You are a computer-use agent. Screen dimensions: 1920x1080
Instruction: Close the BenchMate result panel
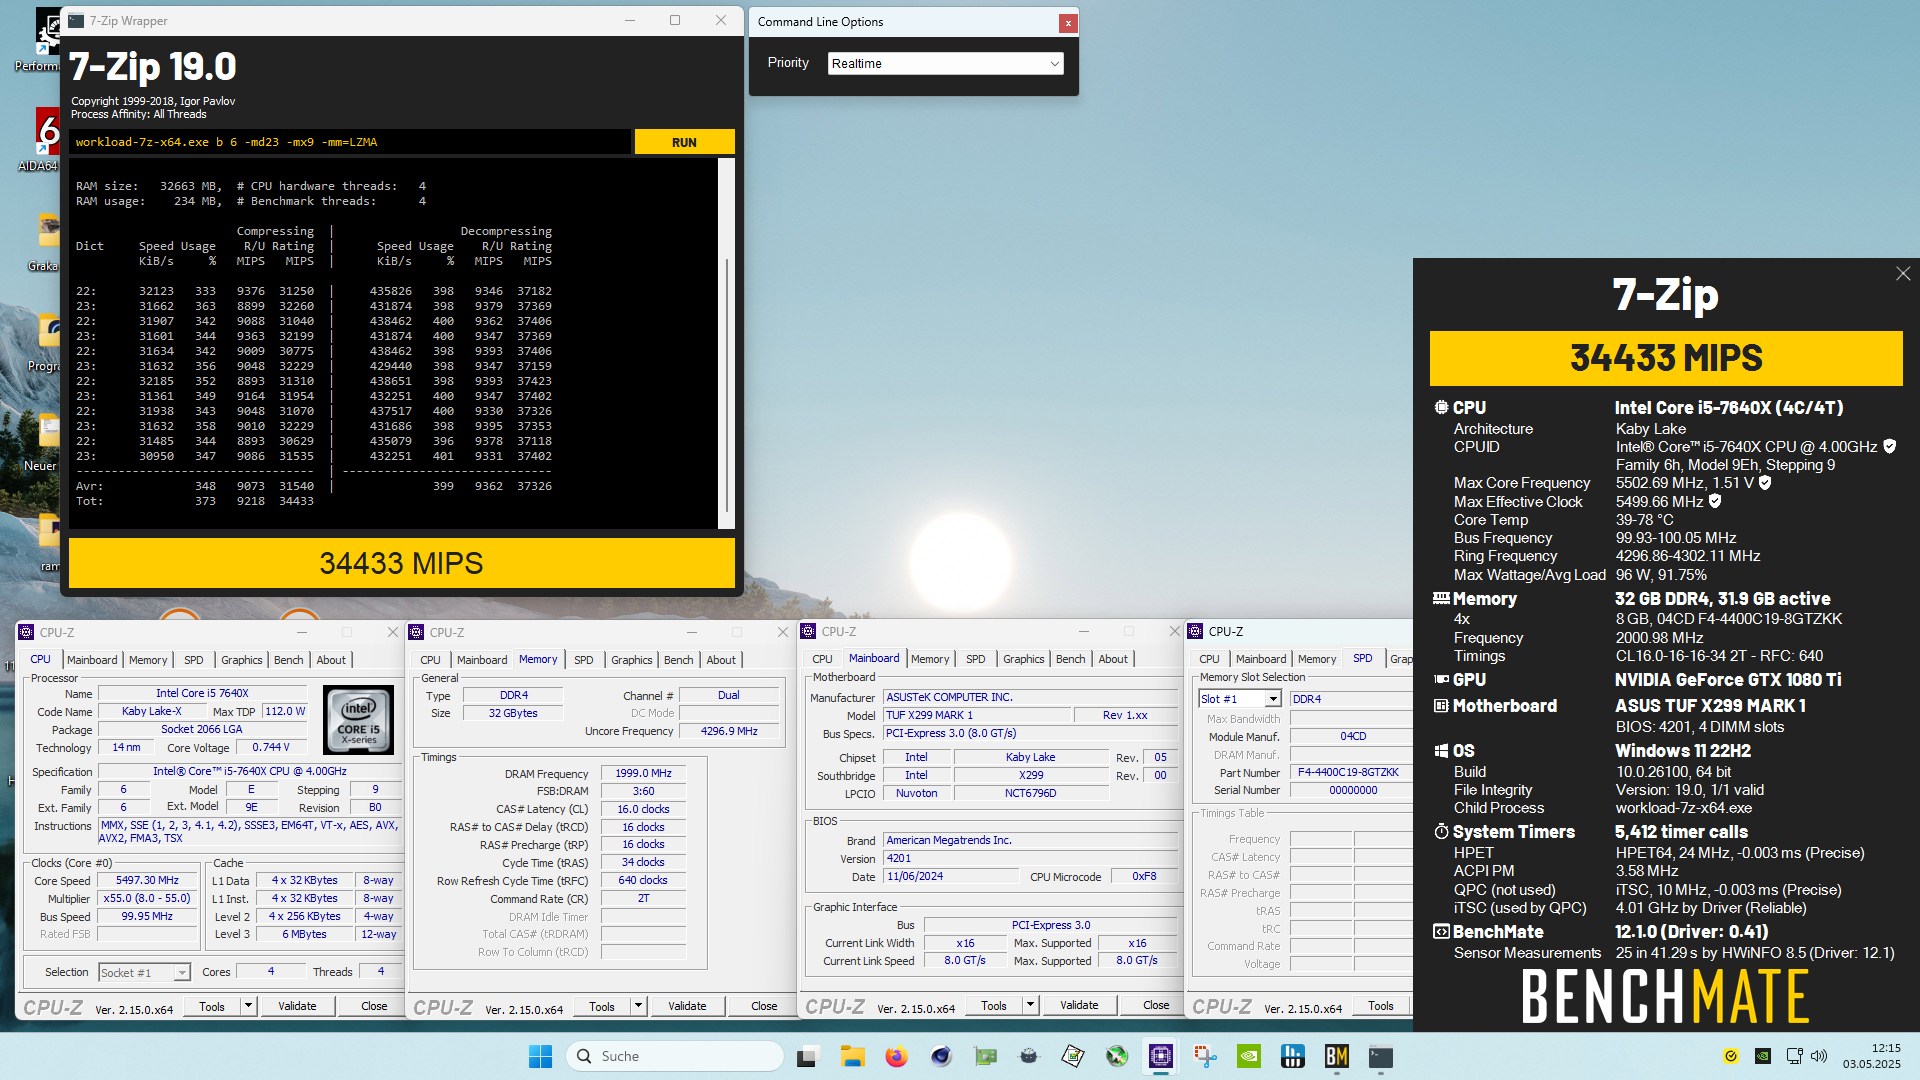(1902, 274)
